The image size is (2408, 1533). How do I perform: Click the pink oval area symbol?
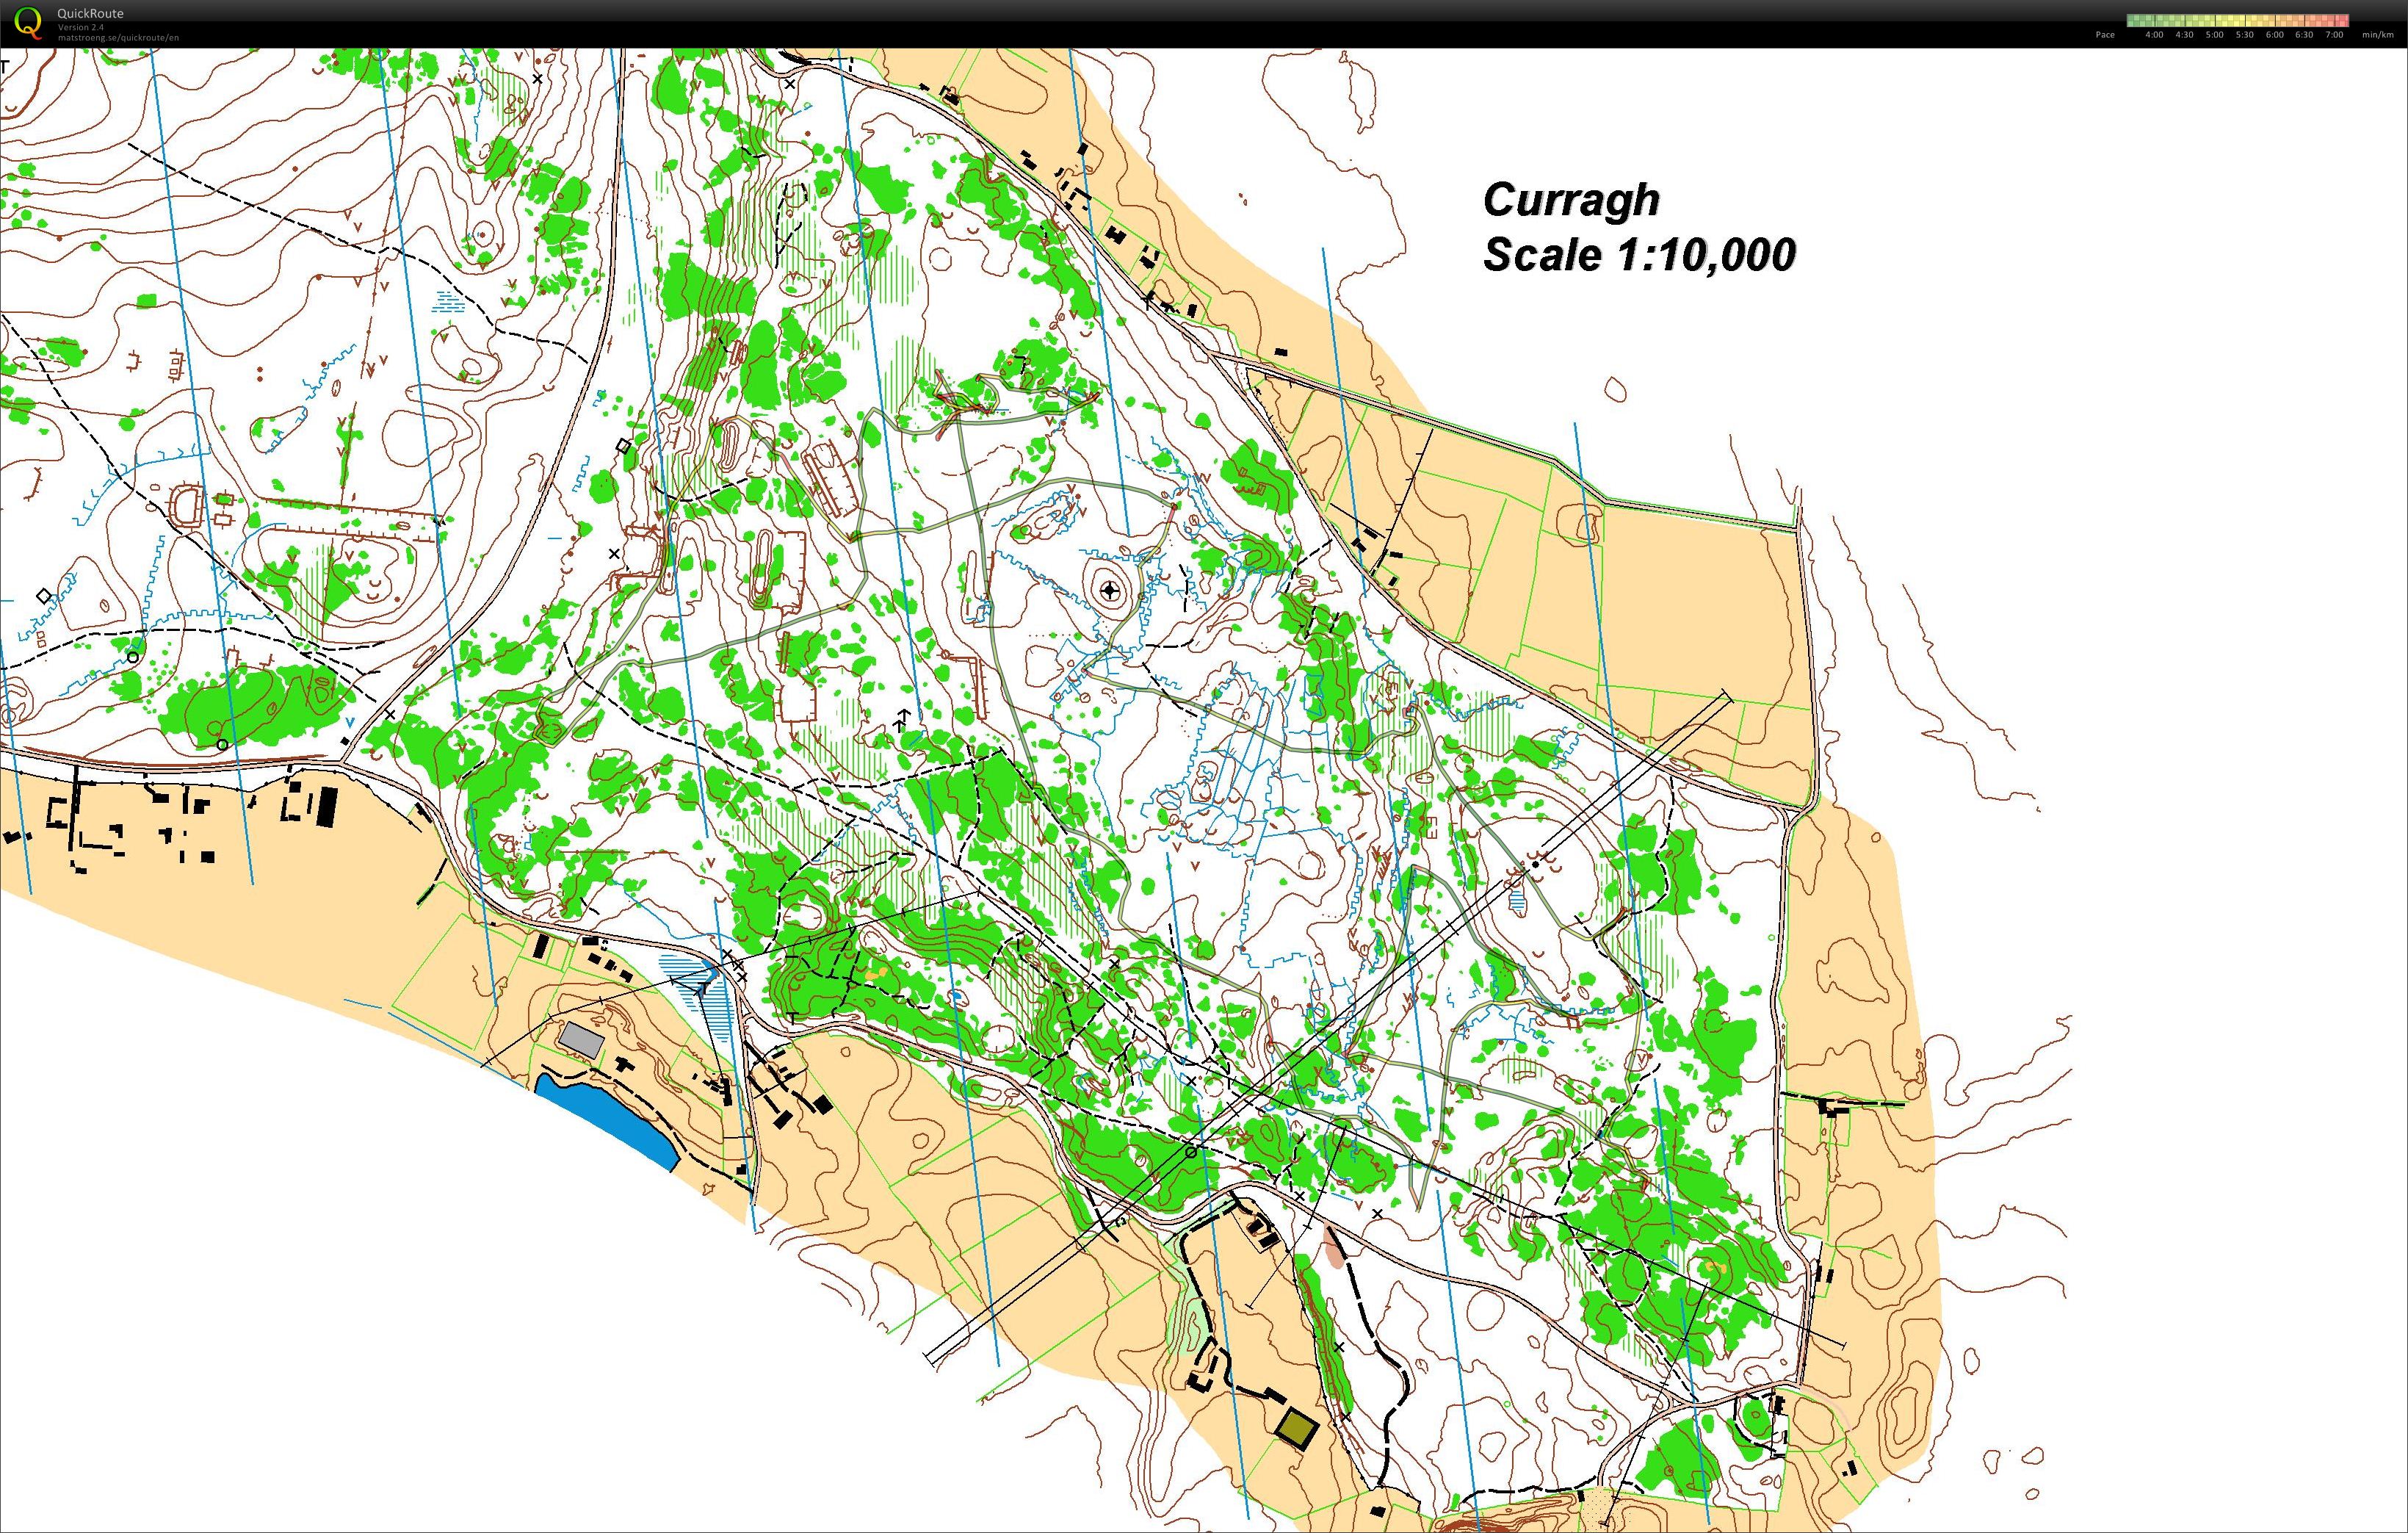[x=1335, y=1247]
